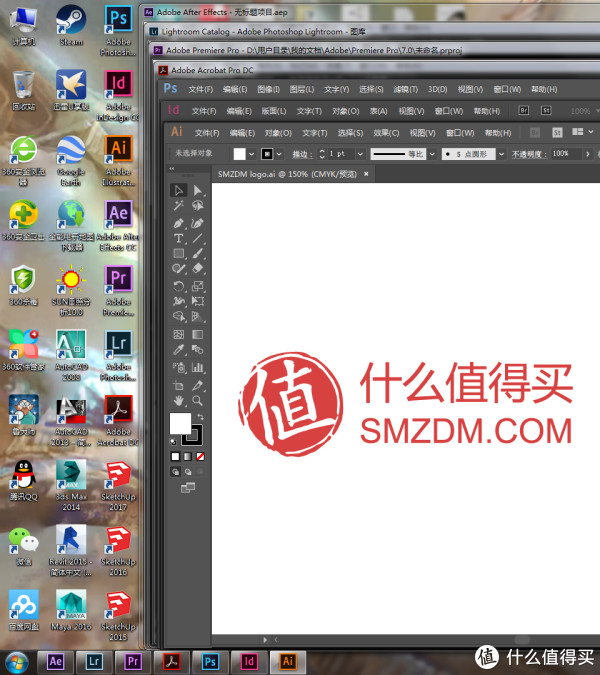The height and width of the screenshot is (675, 600).
Task: Click the Br Bridge button in InDesign
Action: (x=523, y=111)
